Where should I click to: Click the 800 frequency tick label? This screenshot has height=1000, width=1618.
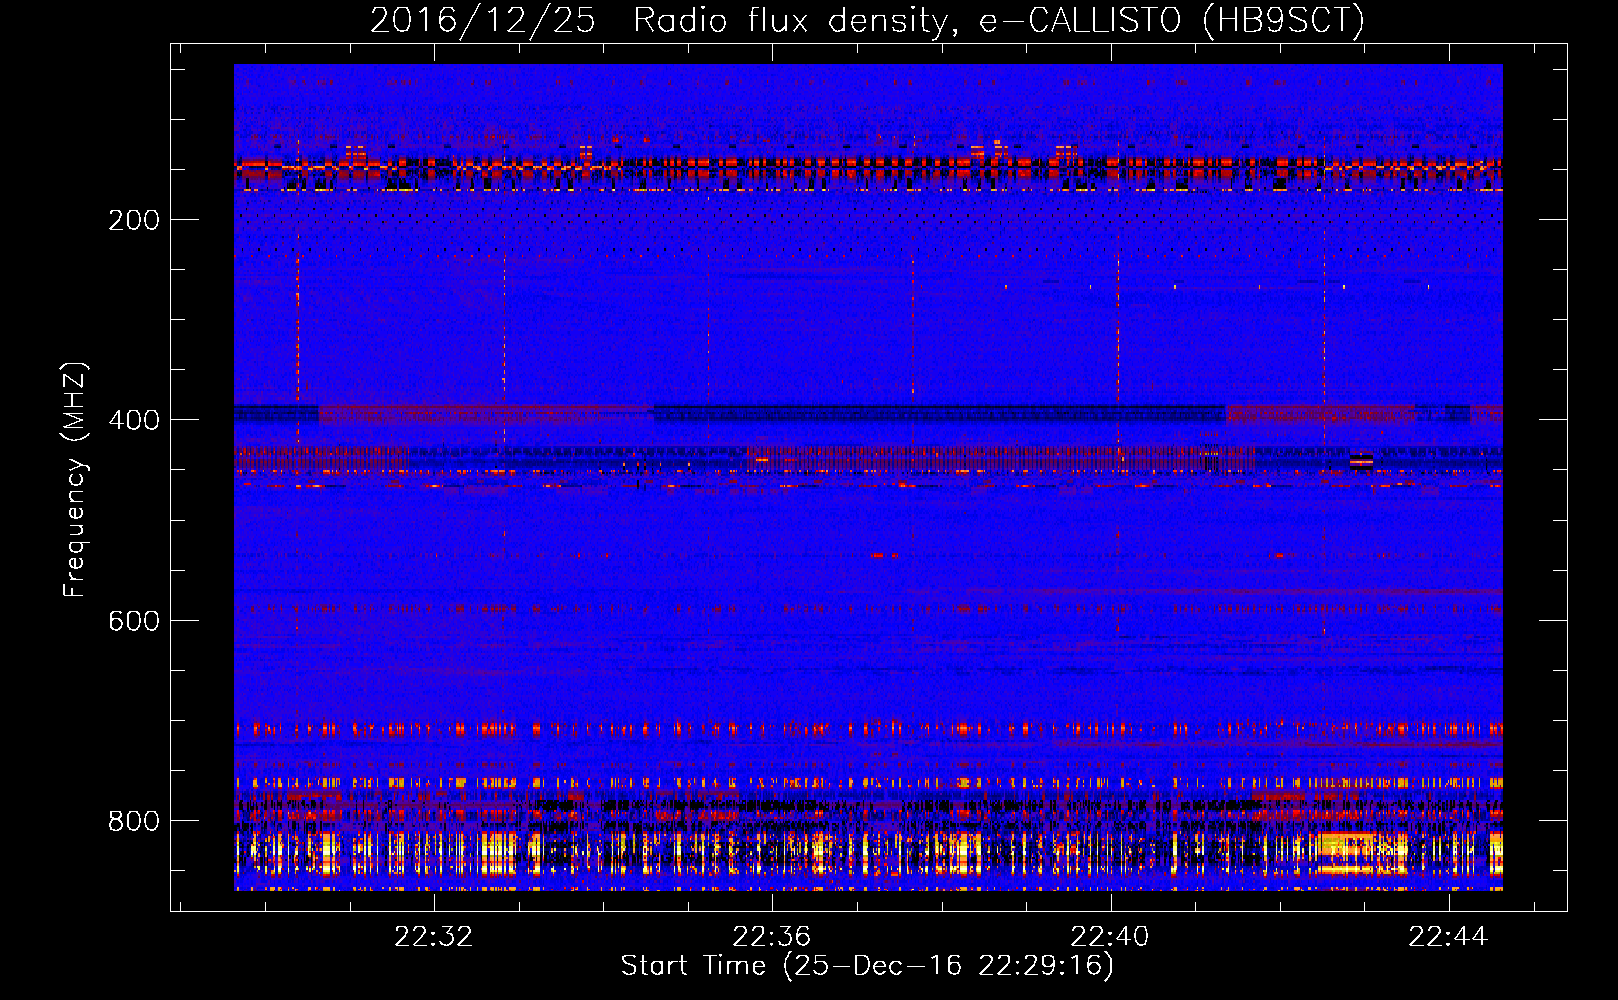click(134, 821)
